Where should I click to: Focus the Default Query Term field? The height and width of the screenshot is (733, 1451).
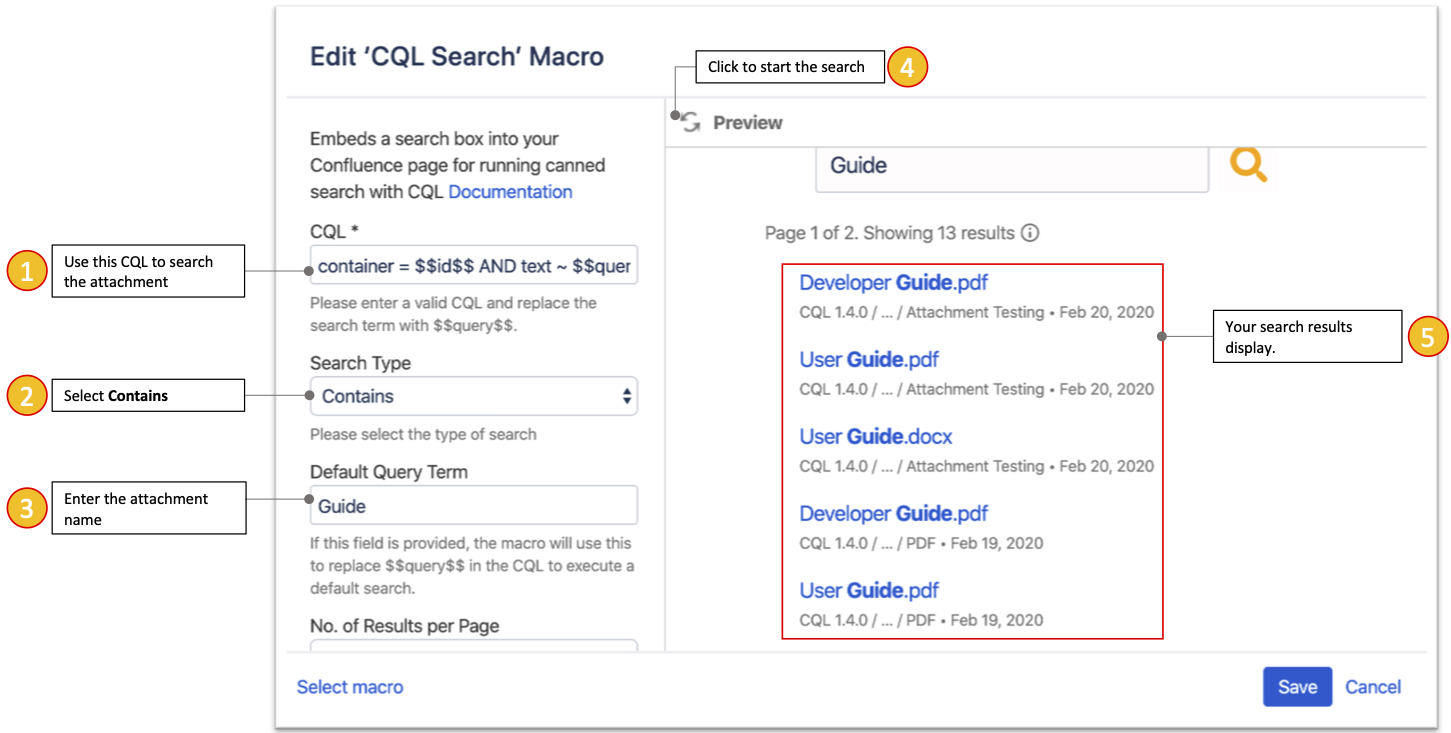473,506
